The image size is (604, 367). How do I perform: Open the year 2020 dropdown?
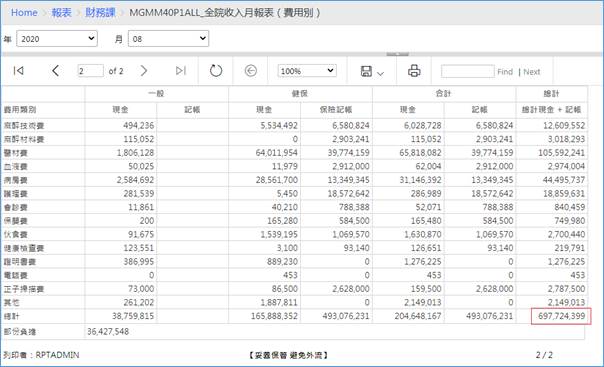[x=57, y=39]
